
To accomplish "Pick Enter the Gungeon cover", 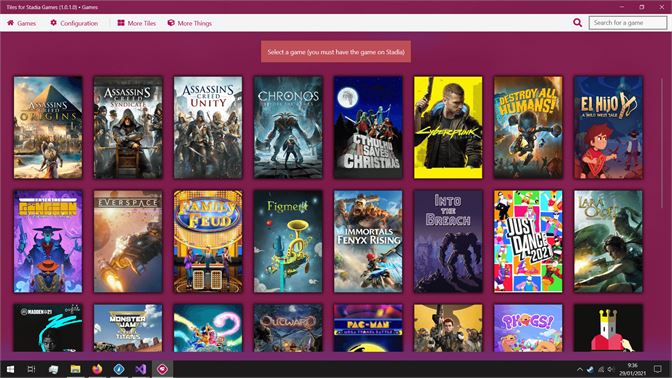I will click(x=48, y=241).
